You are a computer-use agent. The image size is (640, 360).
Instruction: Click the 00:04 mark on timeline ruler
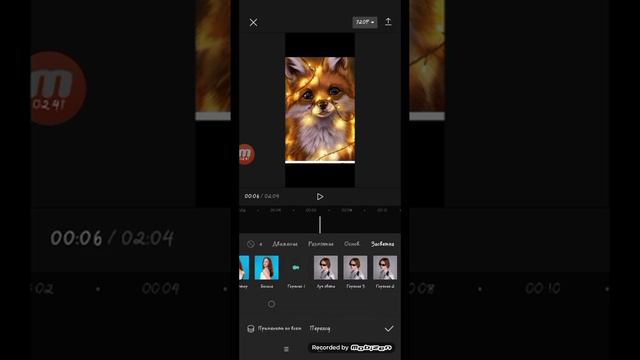tap(276, 210)
